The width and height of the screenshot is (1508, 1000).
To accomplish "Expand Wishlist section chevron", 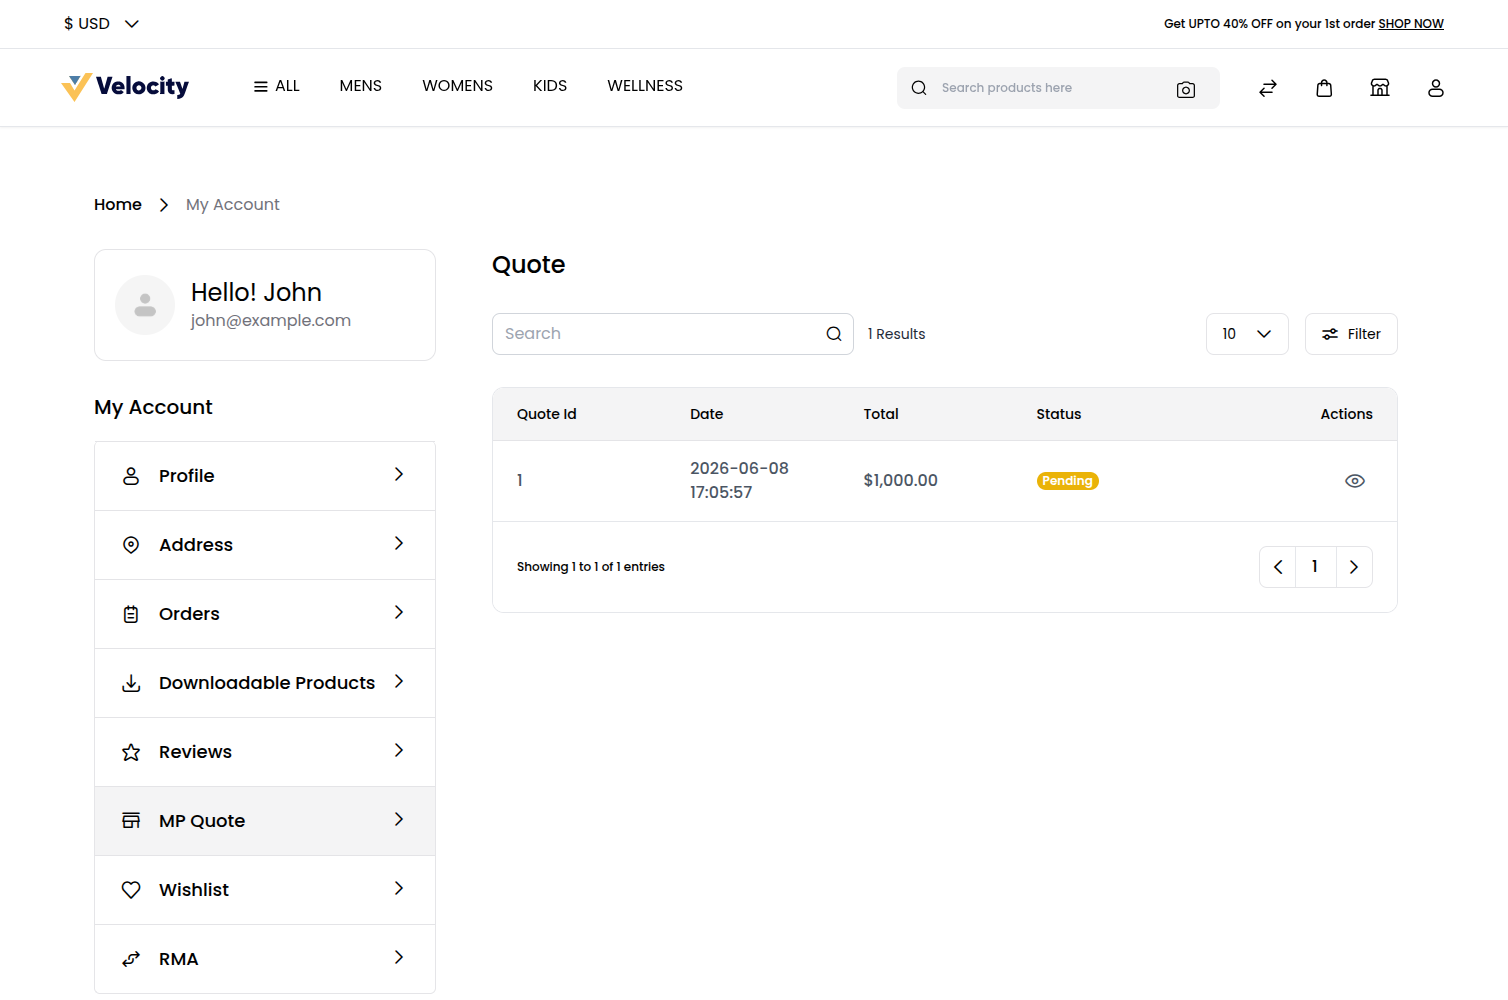I will tap(399, 888).
